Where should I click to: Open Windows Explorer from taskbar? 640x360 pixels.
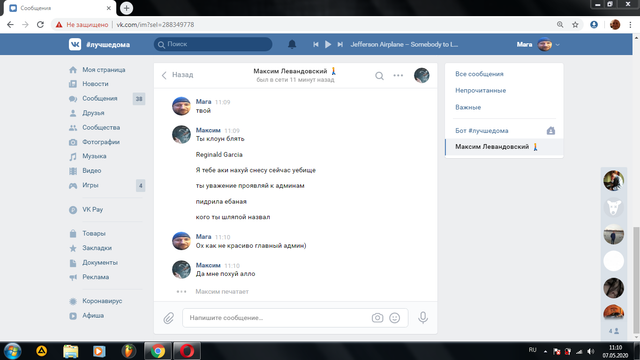pyautogui.click(x=71, y=351)
